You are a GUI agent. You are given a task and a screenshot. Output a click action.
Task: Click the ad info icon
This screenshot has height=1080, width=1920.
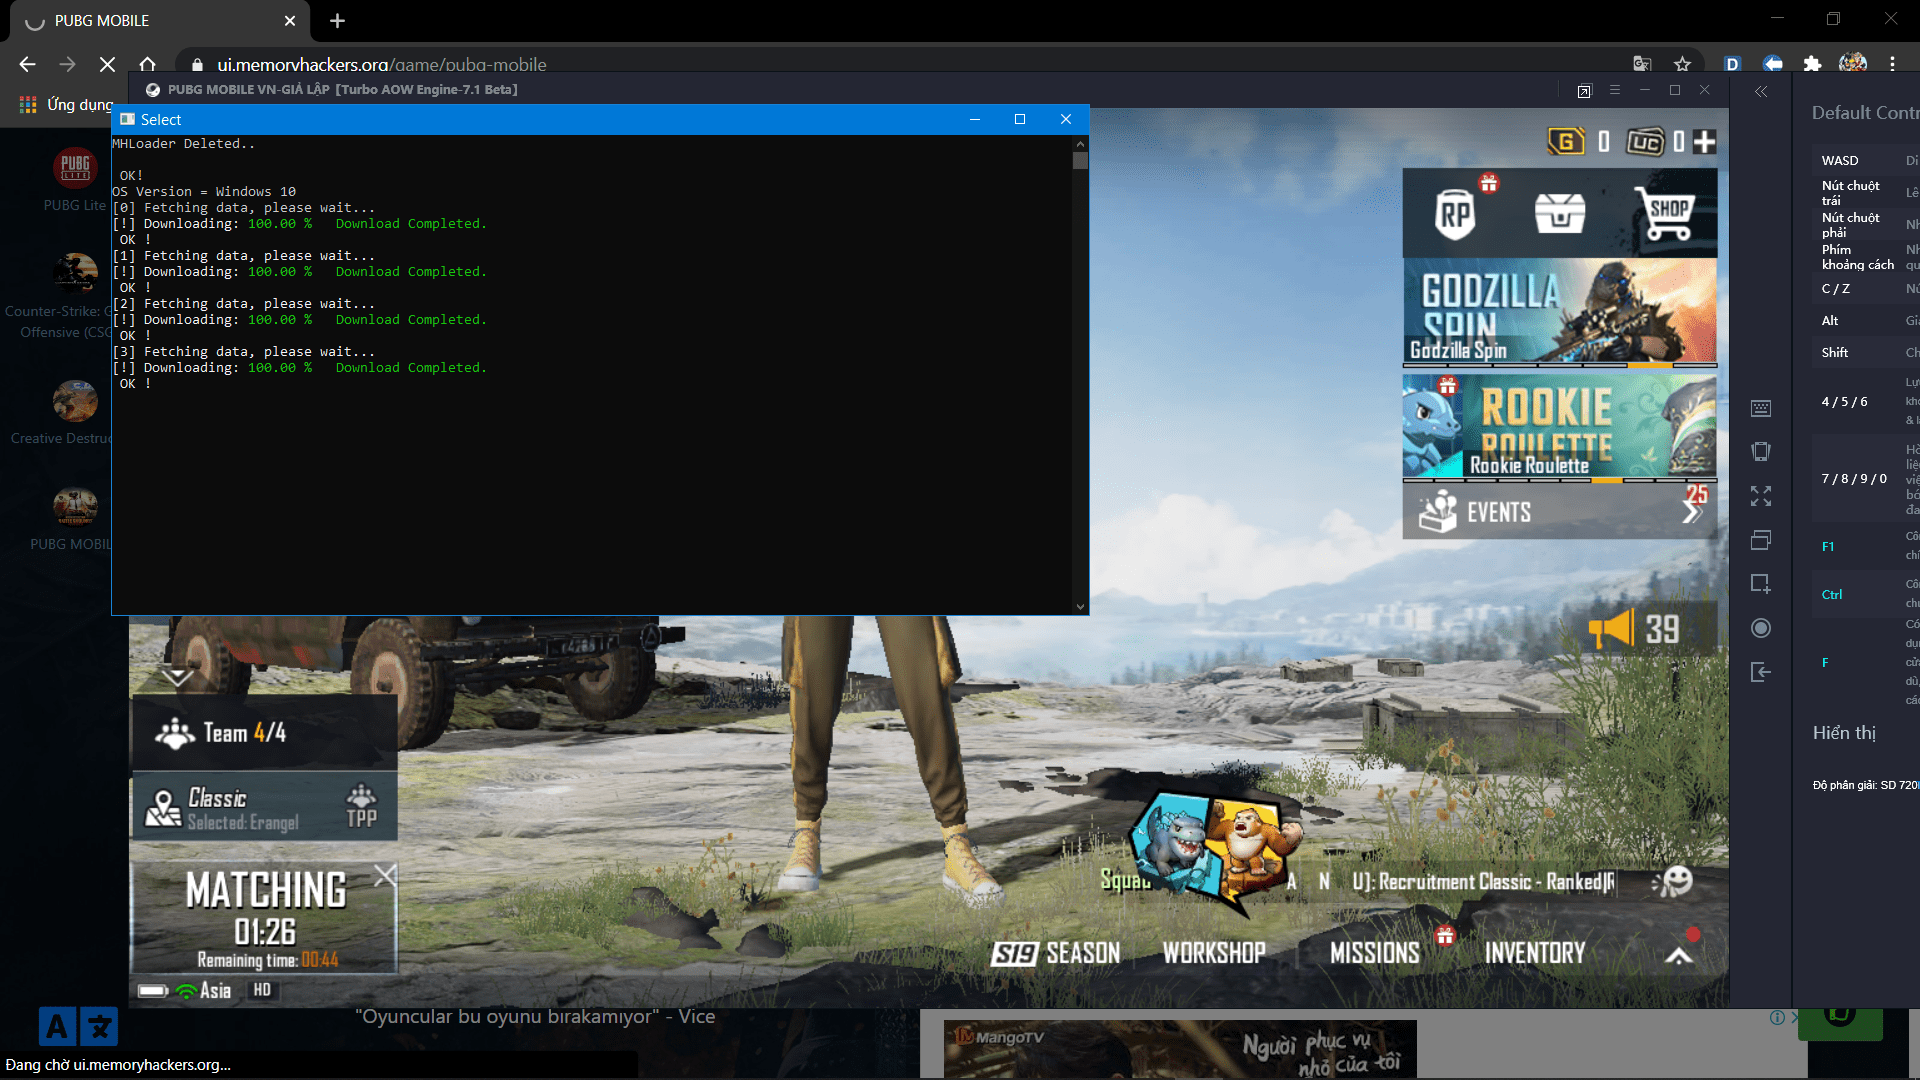[1777, 1017]
